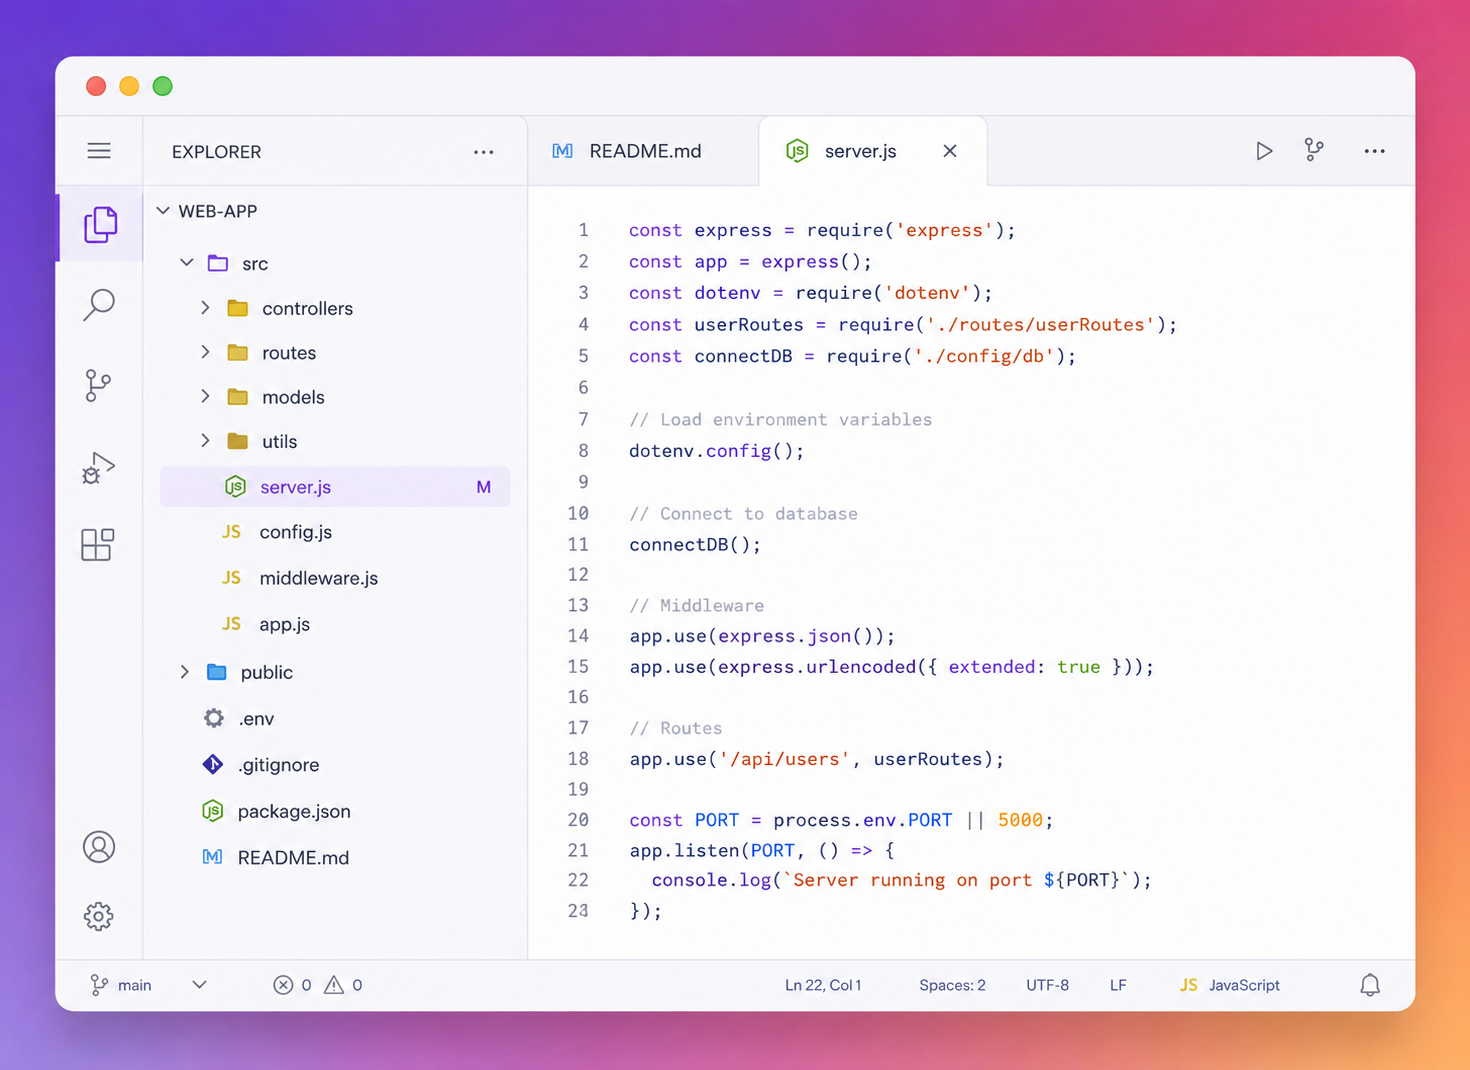The width and height of the screenshot is (1470, 1070).
Task: Switch to the README.md tab
Action: point(645,151)
